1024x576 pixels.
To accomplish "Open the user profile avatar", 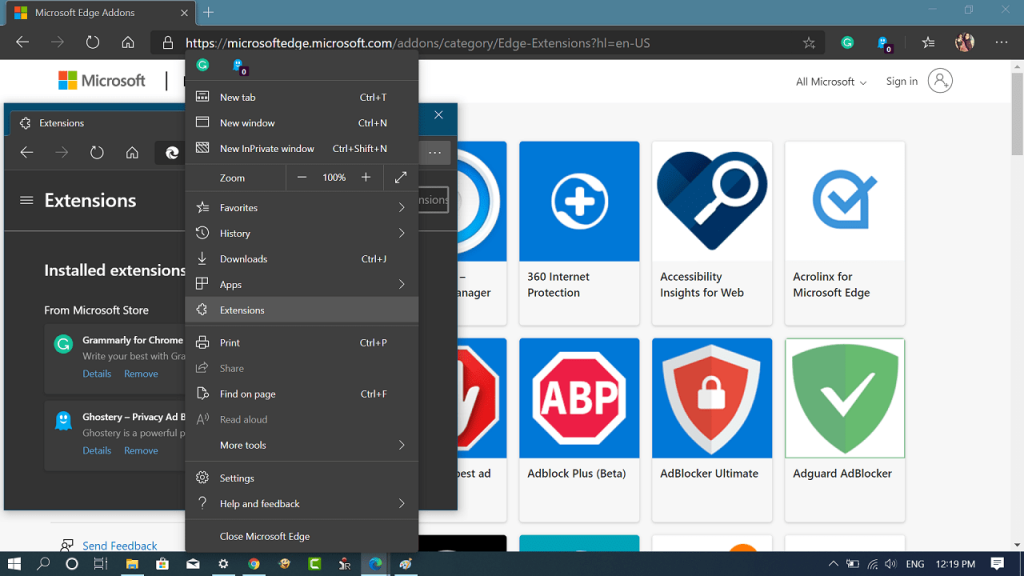I will [x=965, y=42].
